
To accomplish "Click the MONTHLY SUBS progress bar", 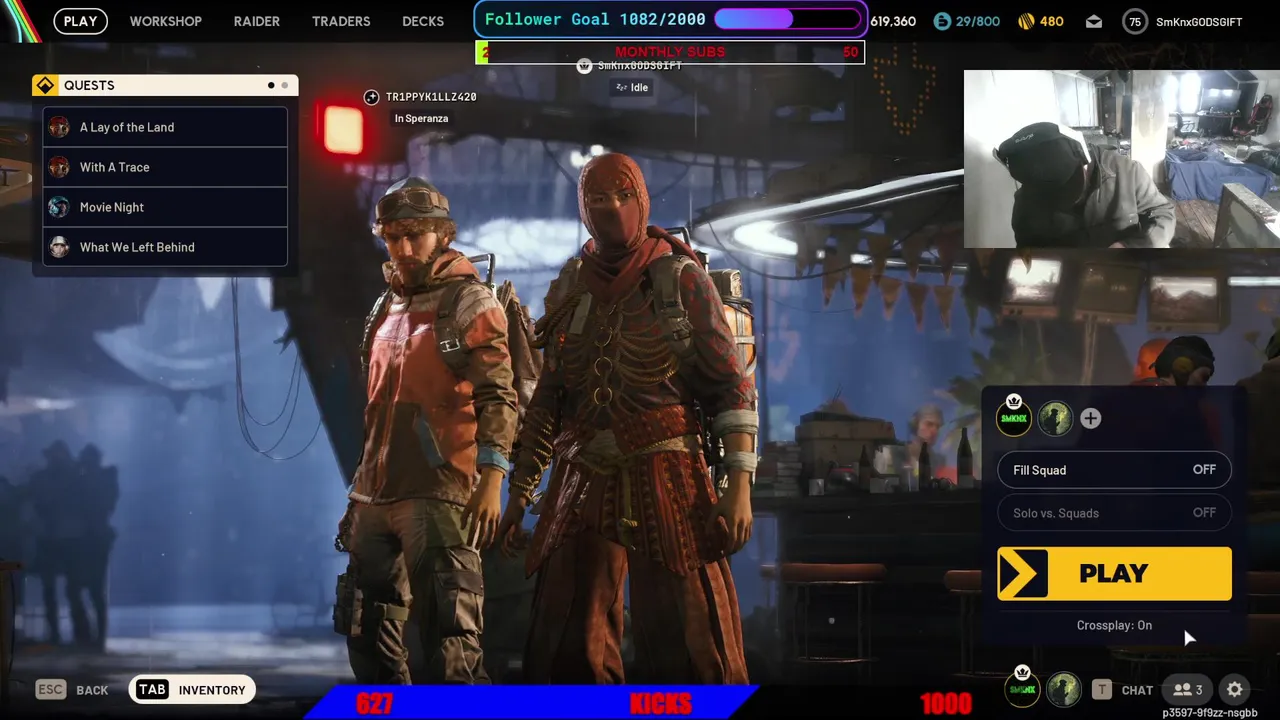I will click(x=670, y=52).
